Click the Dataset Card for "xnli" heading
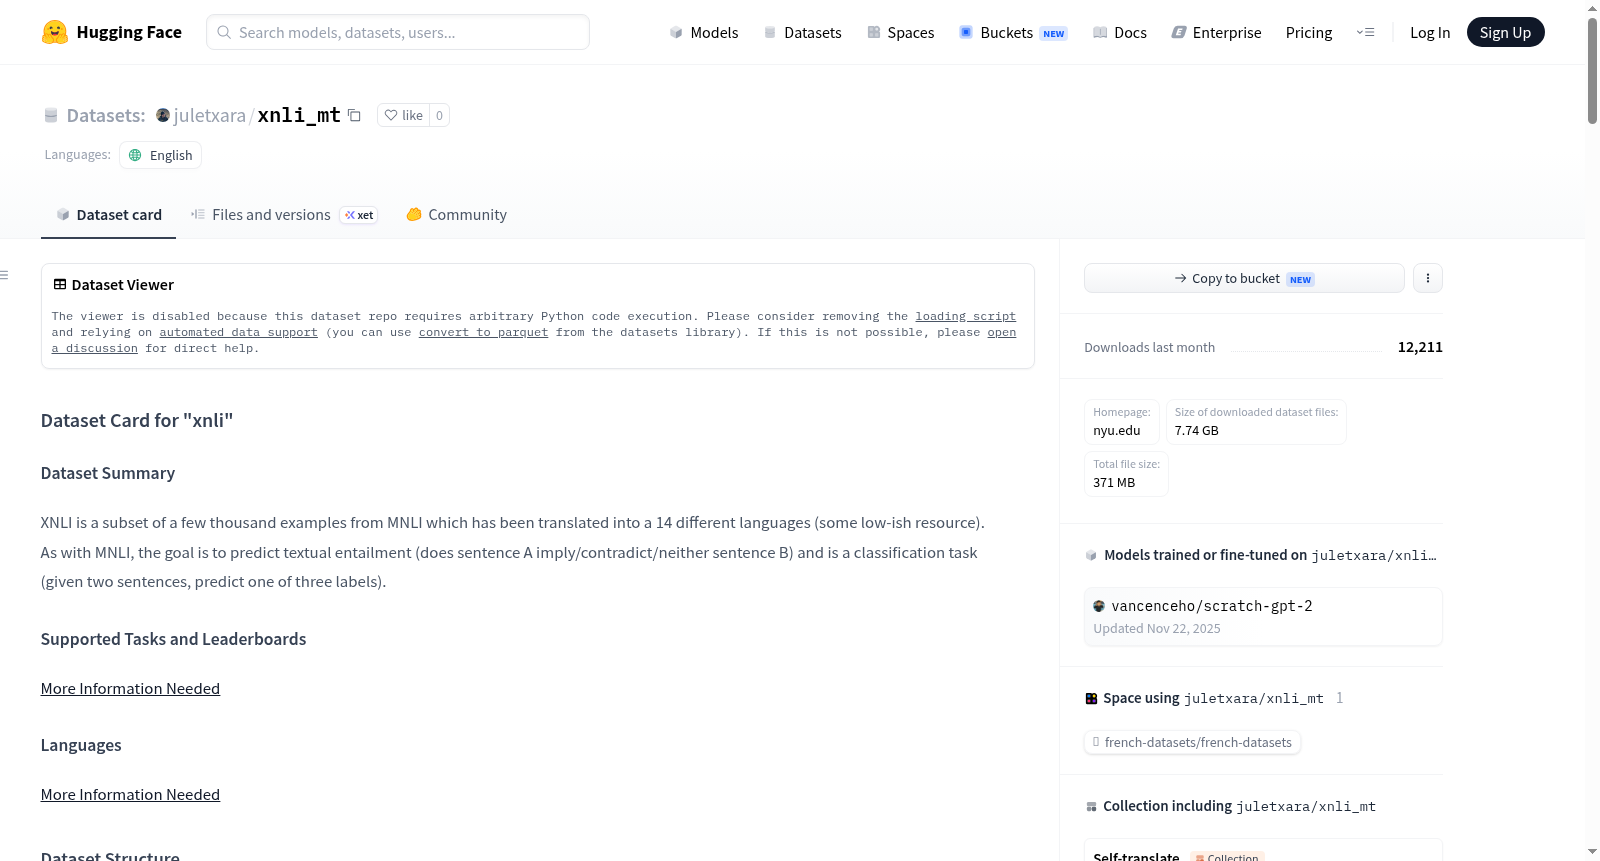 (x=137, y=420)
